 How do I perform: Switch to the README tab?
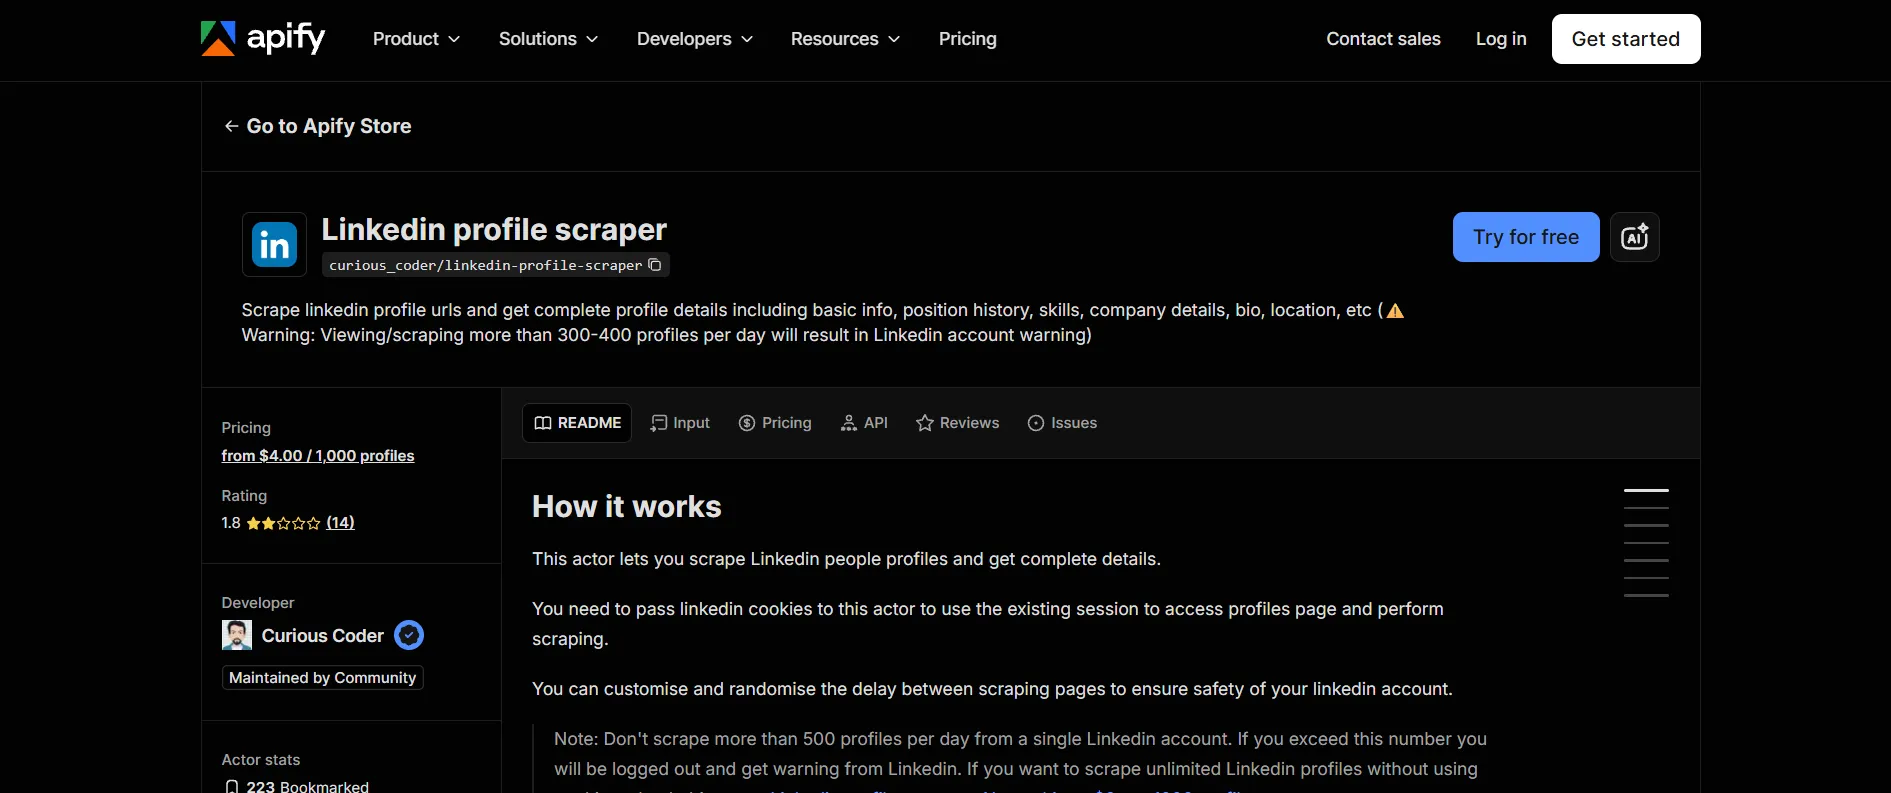(577, 423)
